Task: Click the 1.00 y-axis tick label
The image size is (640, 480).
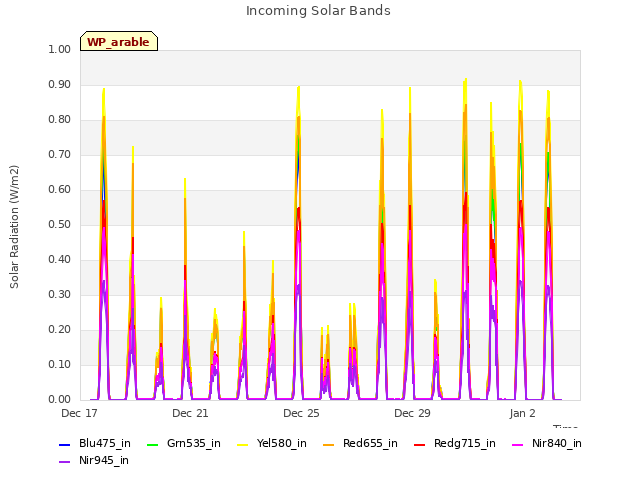Action: click(x=60, y=50)
